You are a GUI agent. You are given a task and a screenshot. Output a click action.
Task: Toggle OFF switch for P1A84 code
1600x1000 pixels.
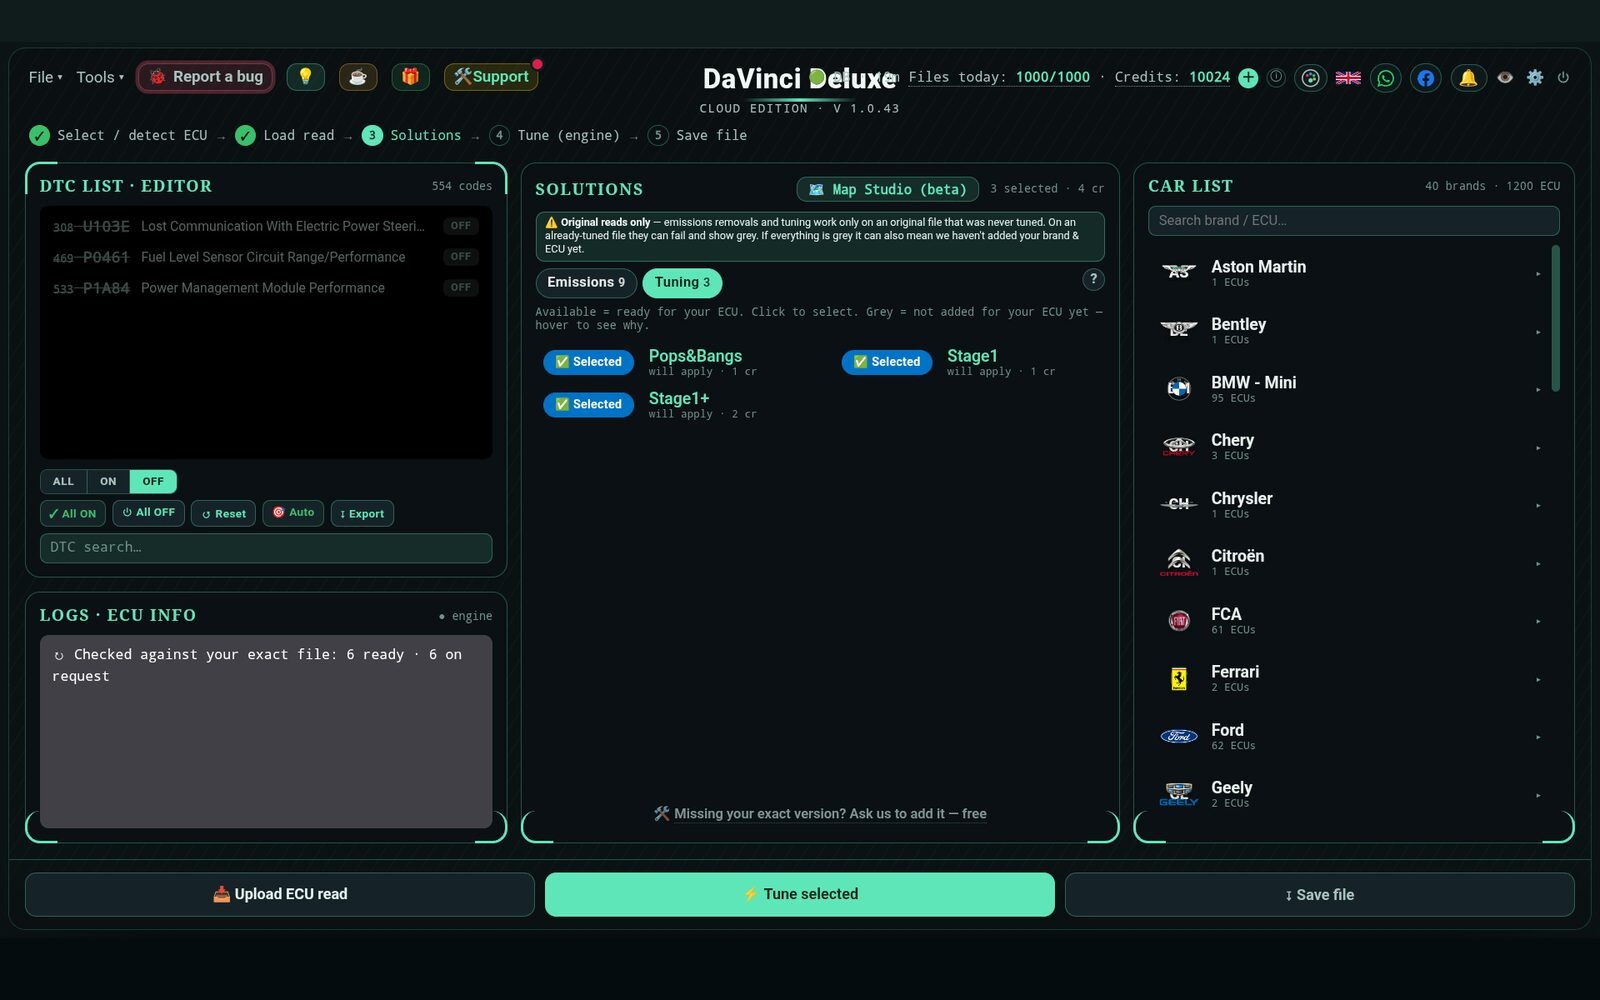[461, 288]
